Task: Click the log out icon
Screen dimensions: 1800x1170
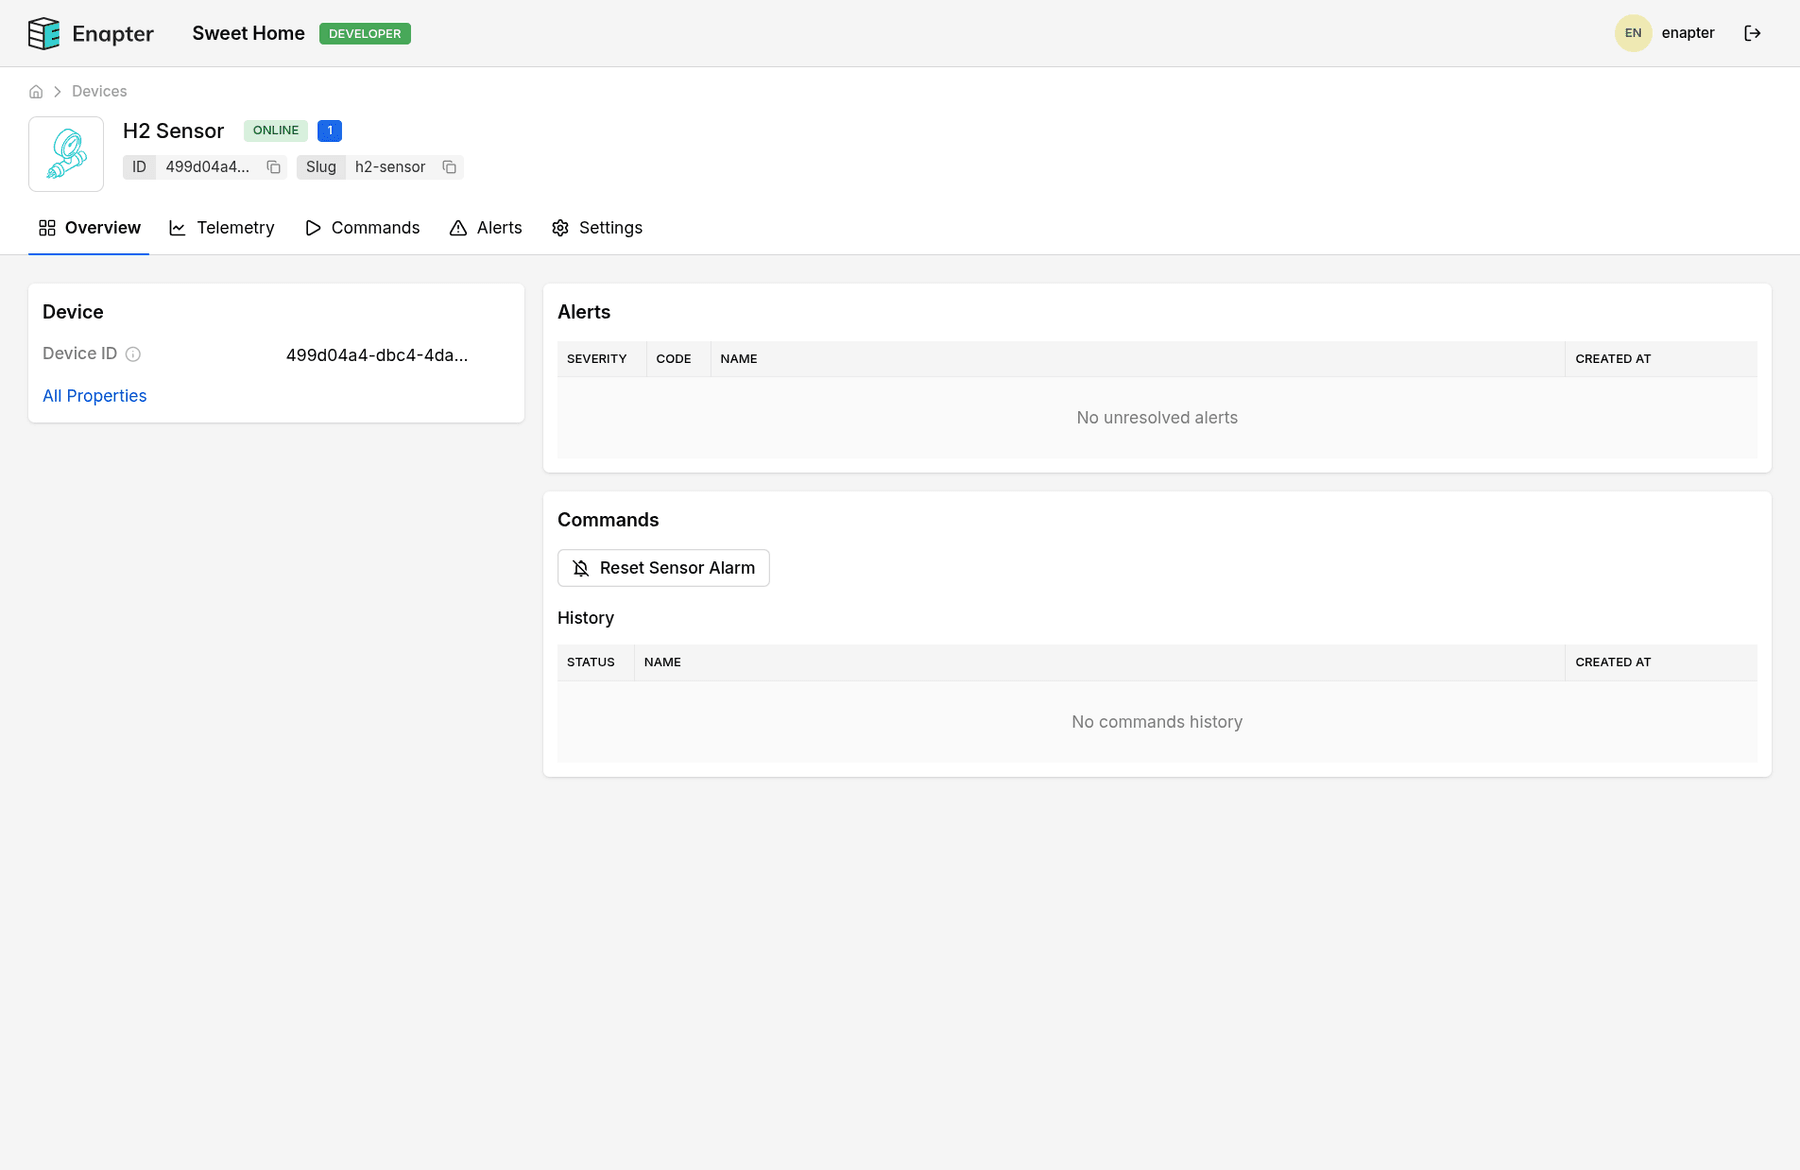Action: [1753, 33]
